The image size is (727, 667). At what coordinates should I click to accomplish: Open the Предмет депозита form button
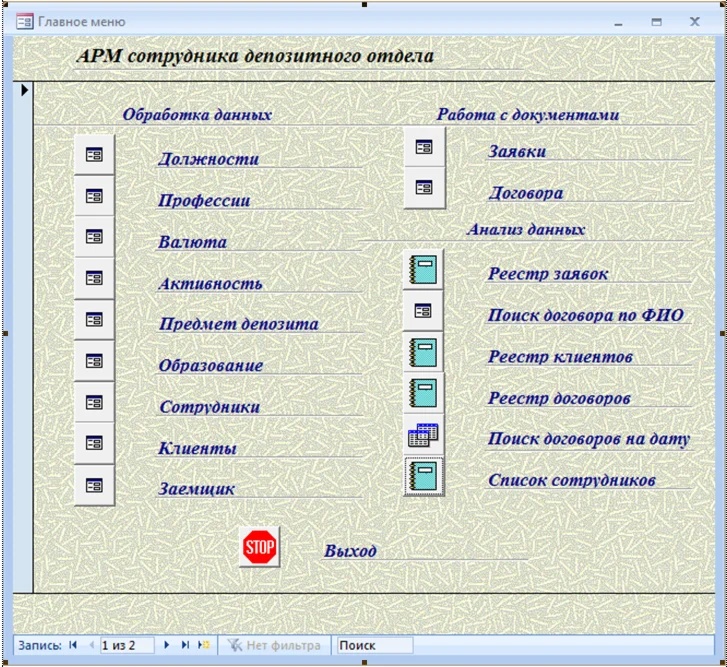(94, 319)
